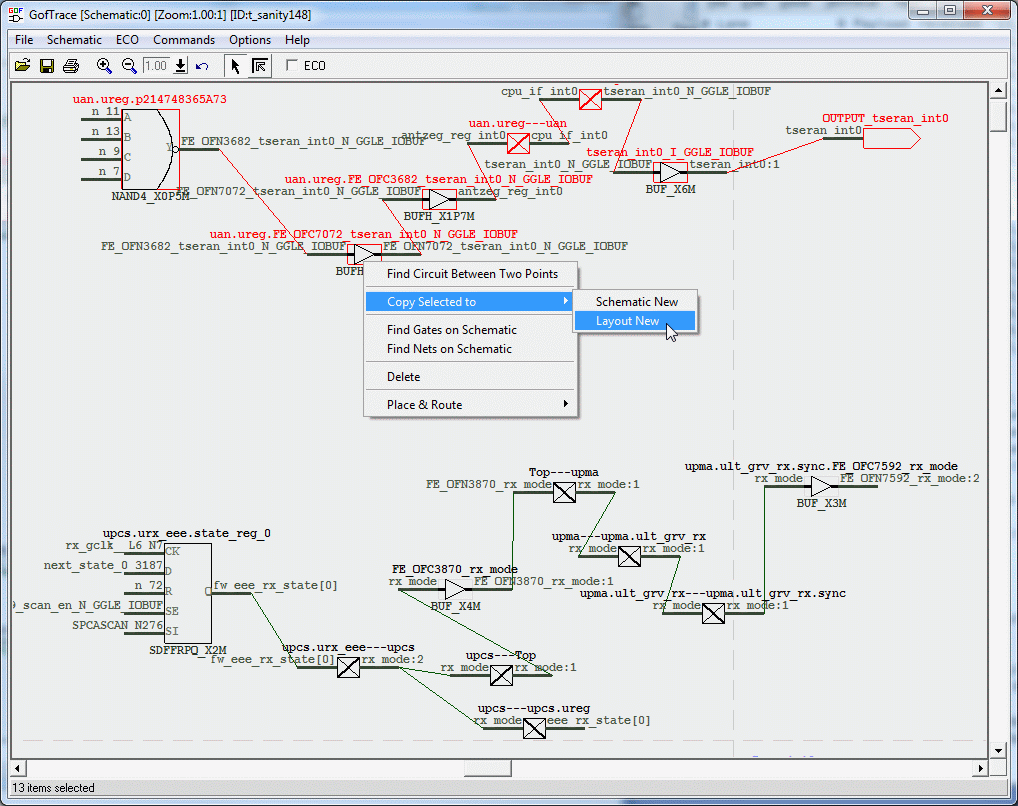Viewport: 1018px width, 806px height.
Task: Click the Print icon in toolbar
Action: 70,66
